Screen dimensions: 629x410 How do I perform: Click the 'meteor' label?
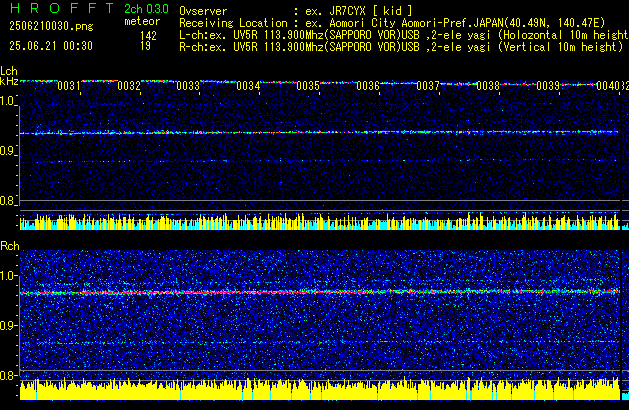point(142,21)
